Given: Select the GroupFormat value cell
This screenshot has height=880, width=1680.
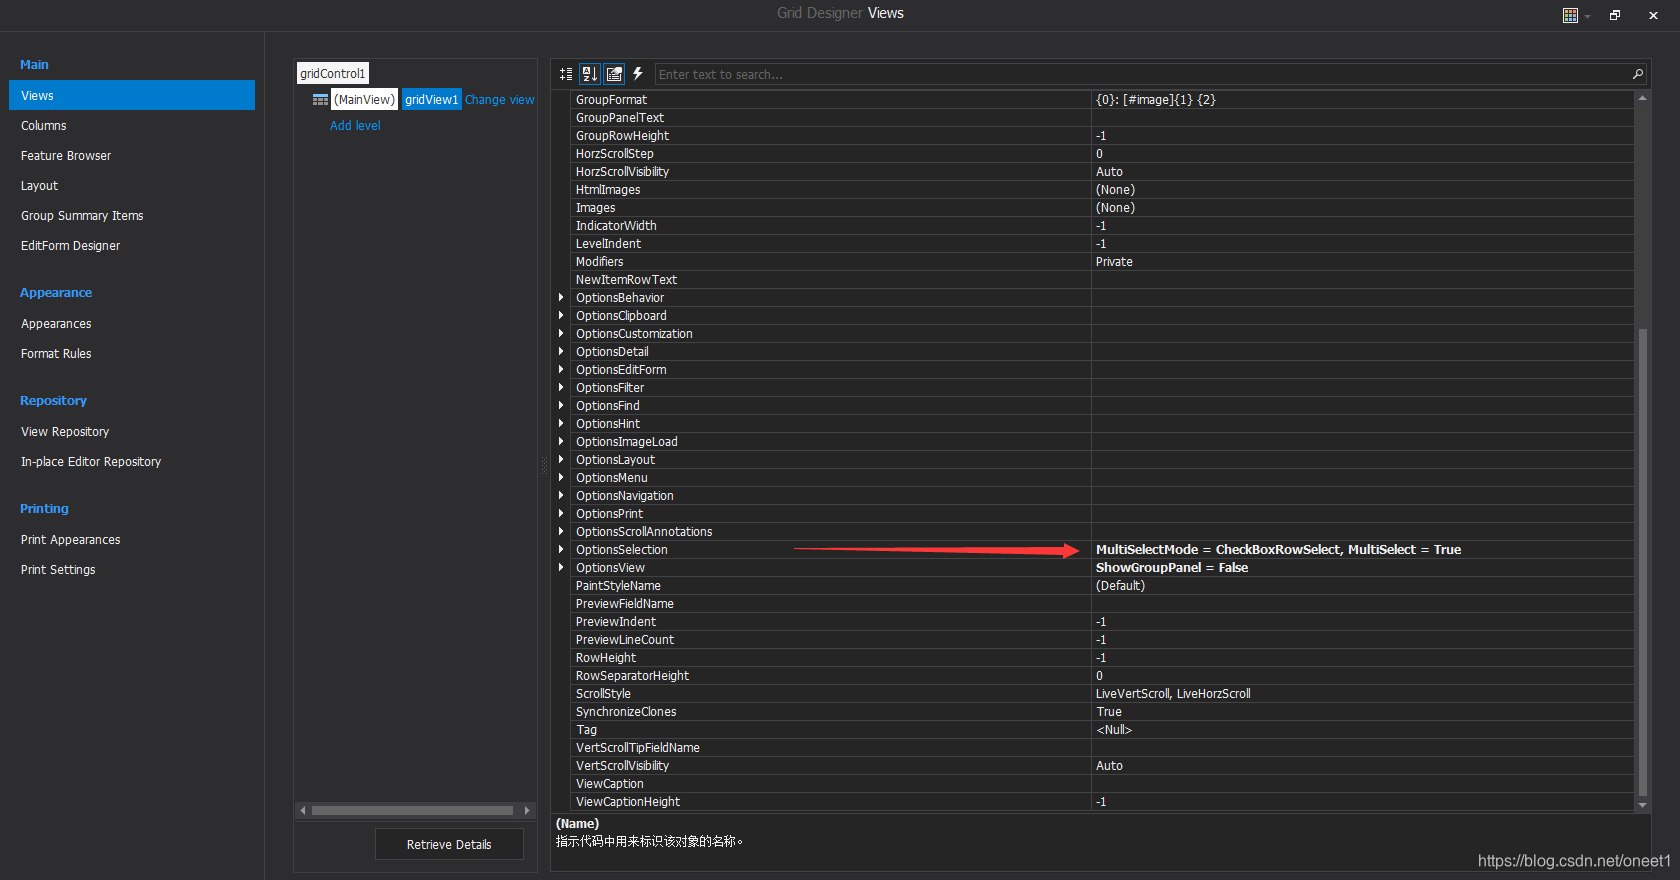Looking at the screenshot, I should (x=1362, y=100).
